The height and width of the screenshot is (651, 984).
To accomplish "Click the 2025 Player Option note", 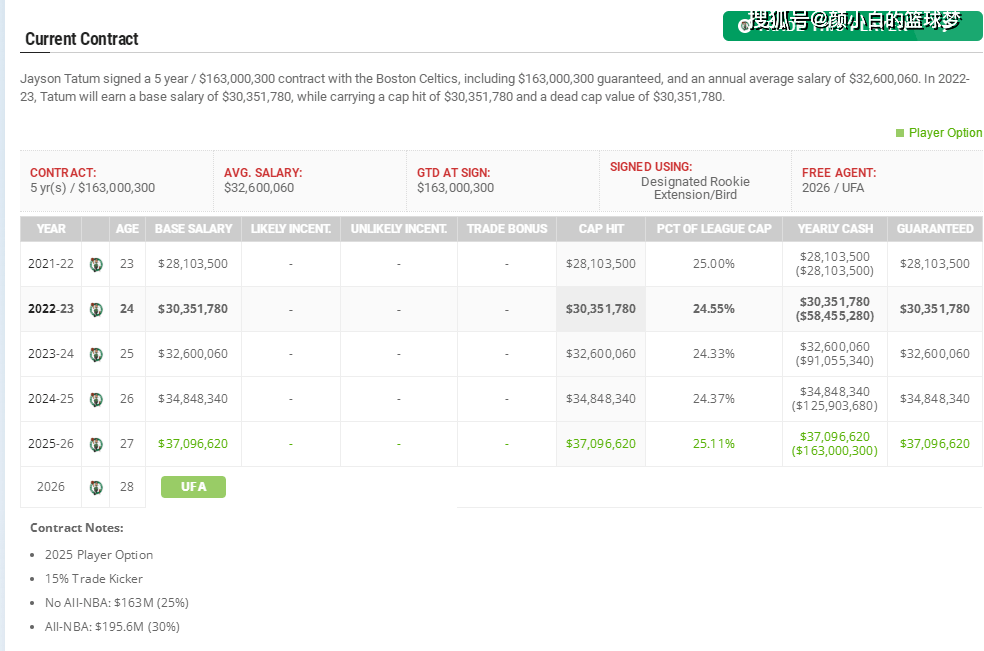I will (x=99, y=555).
